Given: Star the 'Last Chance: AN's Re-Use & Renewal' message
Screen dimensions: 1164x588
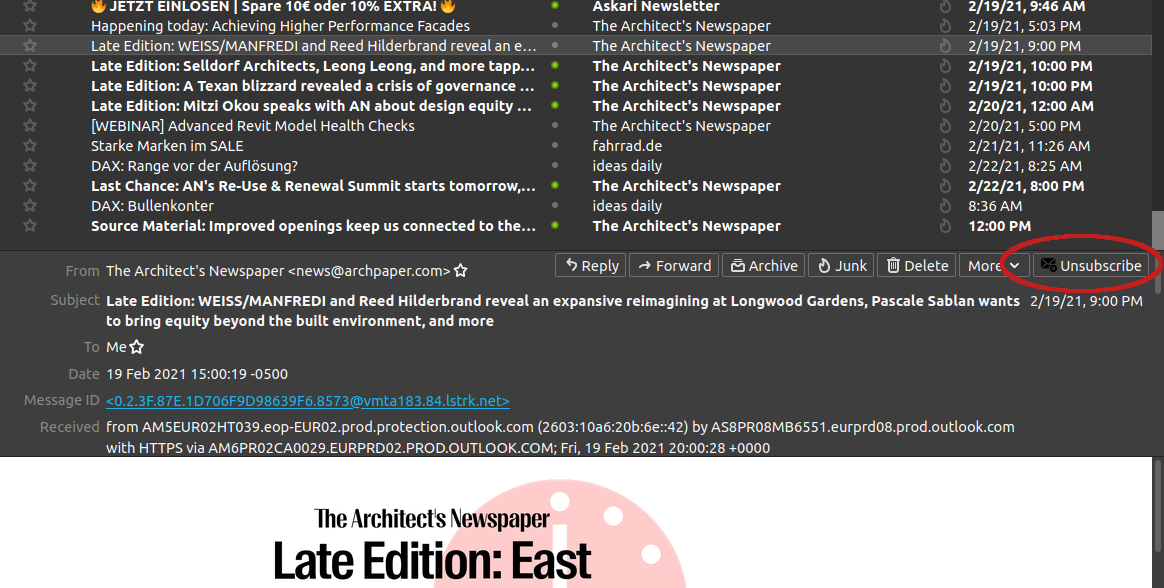Looking at the screenshot, I should [x=30, y=185].
